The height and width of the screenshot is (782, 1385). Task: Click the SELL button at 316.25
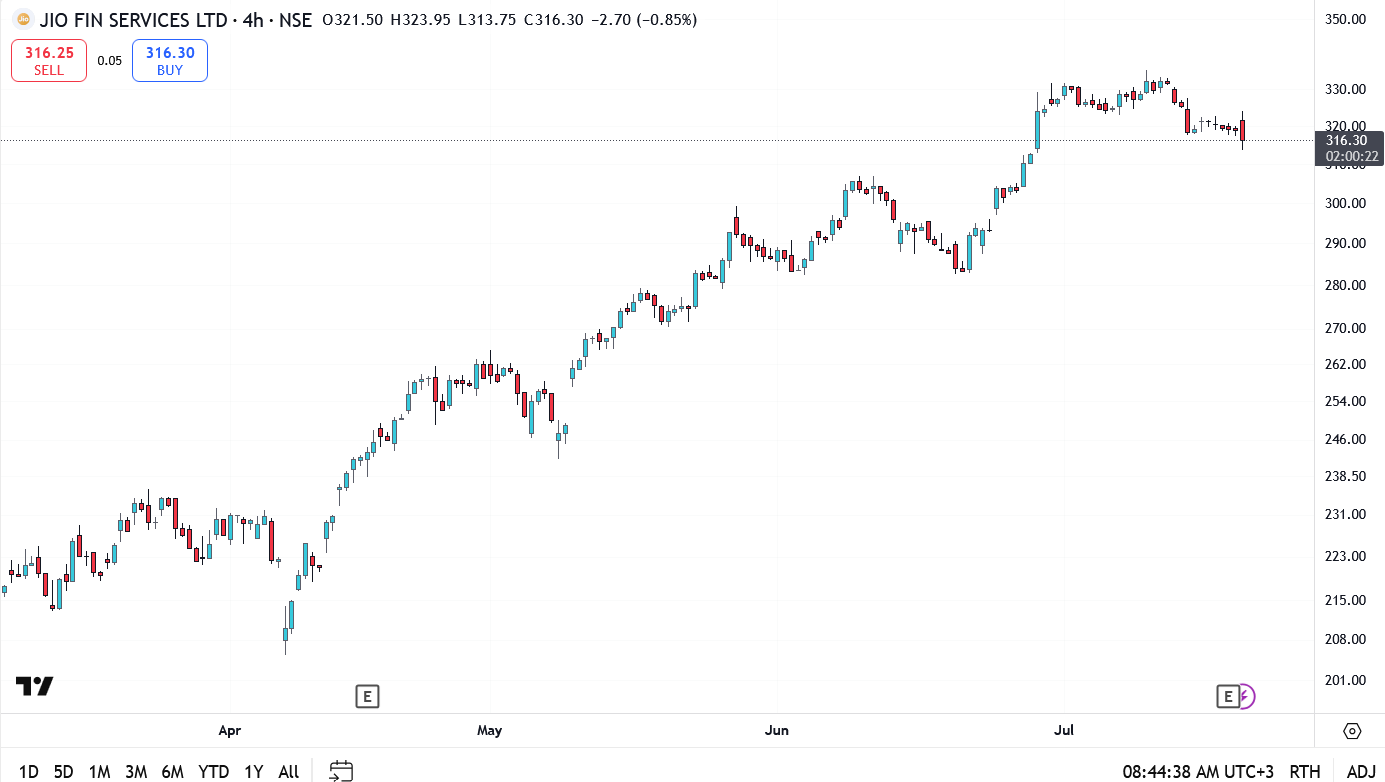click(49, 60)
